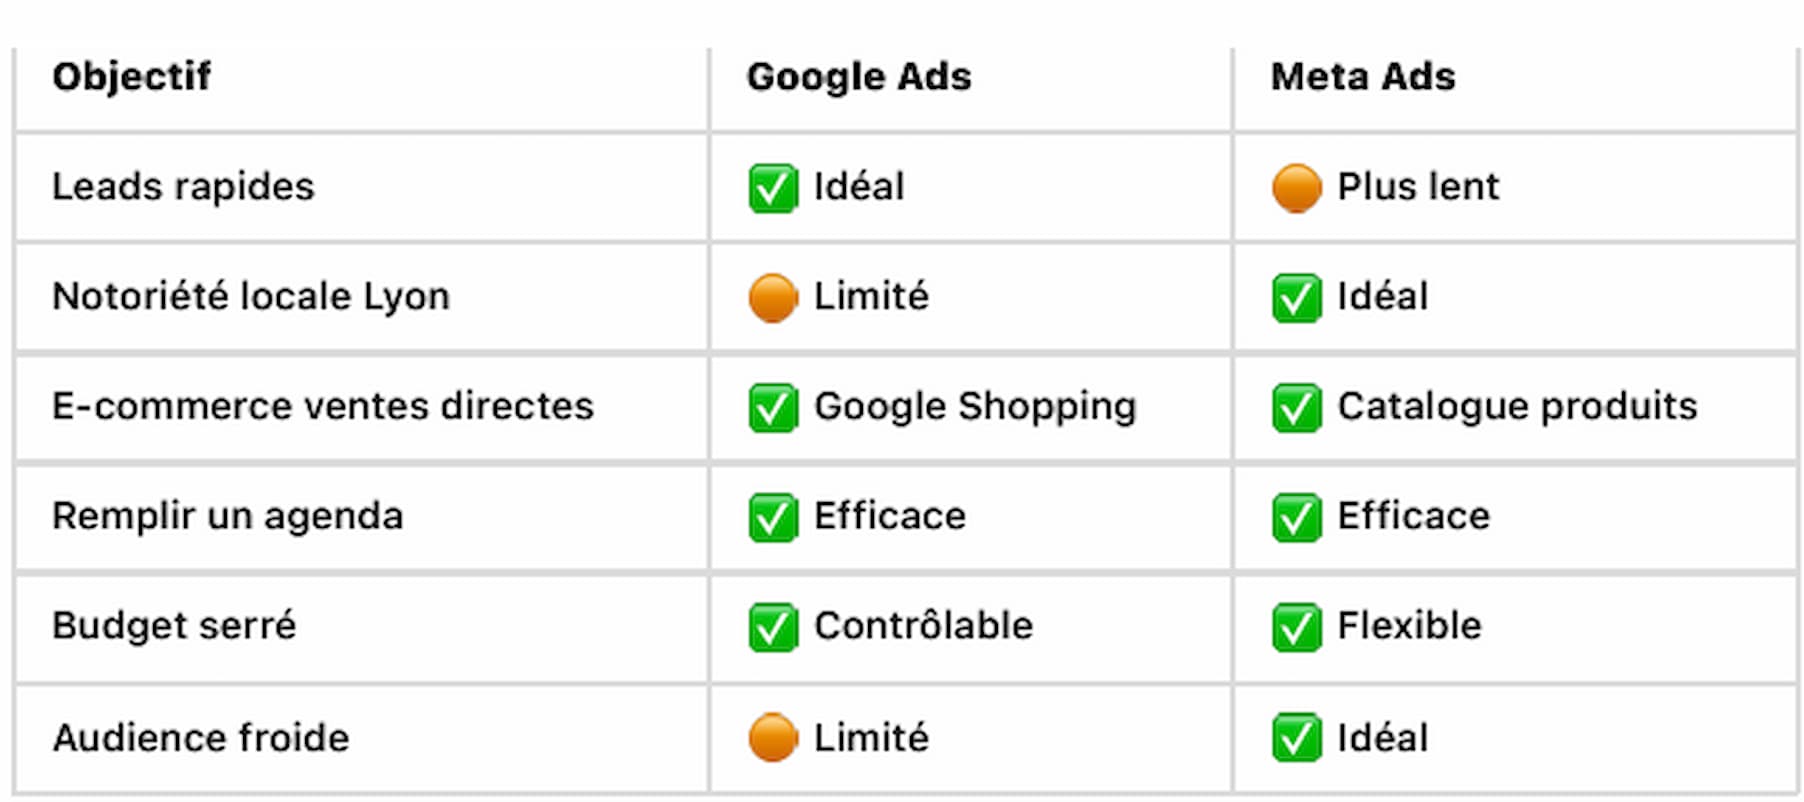Click the orange circle in the Notoriété locale Lyon row
Viewport: 1804px width, 802px height.
[x=773, y=298]
